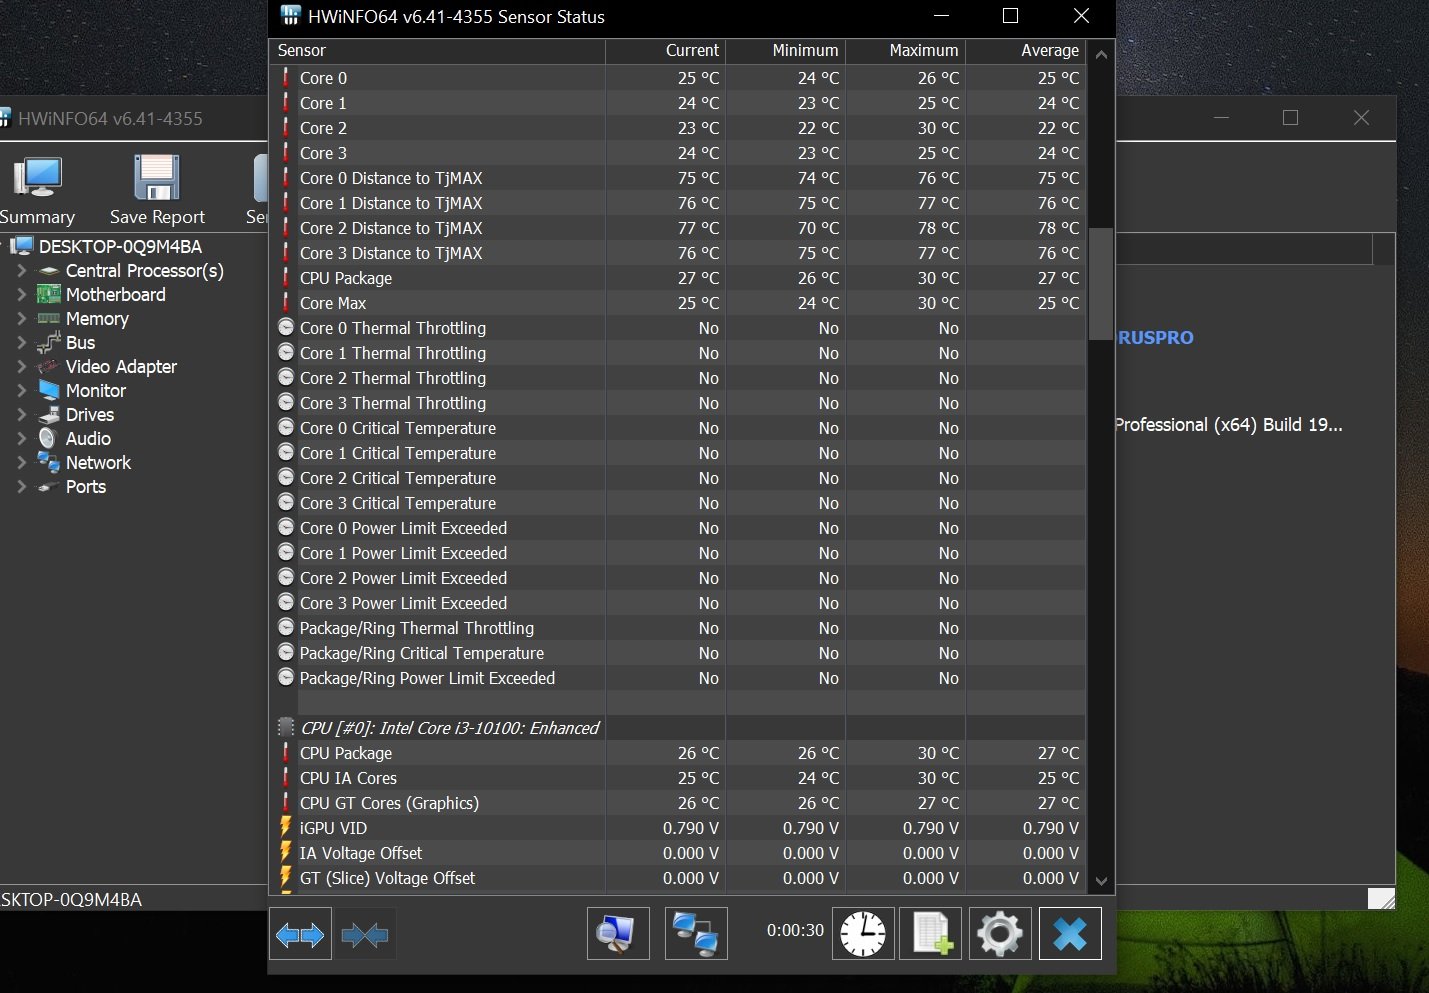The image size is (1429, 993).
Task: Expand the Central Processor(s) tree node
Action: 21,271
